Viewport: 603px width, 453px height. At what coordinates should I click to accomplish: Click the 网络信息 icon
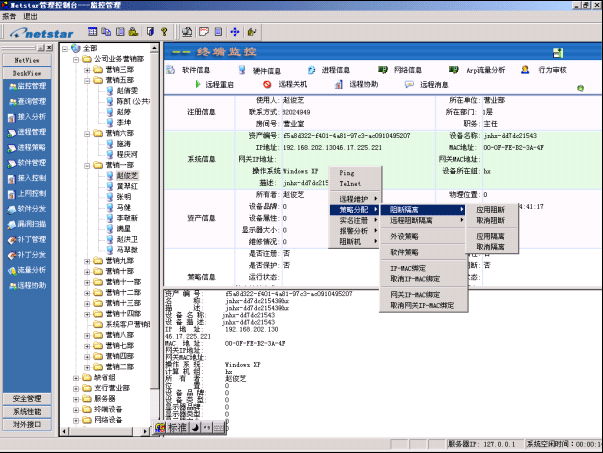382,69
